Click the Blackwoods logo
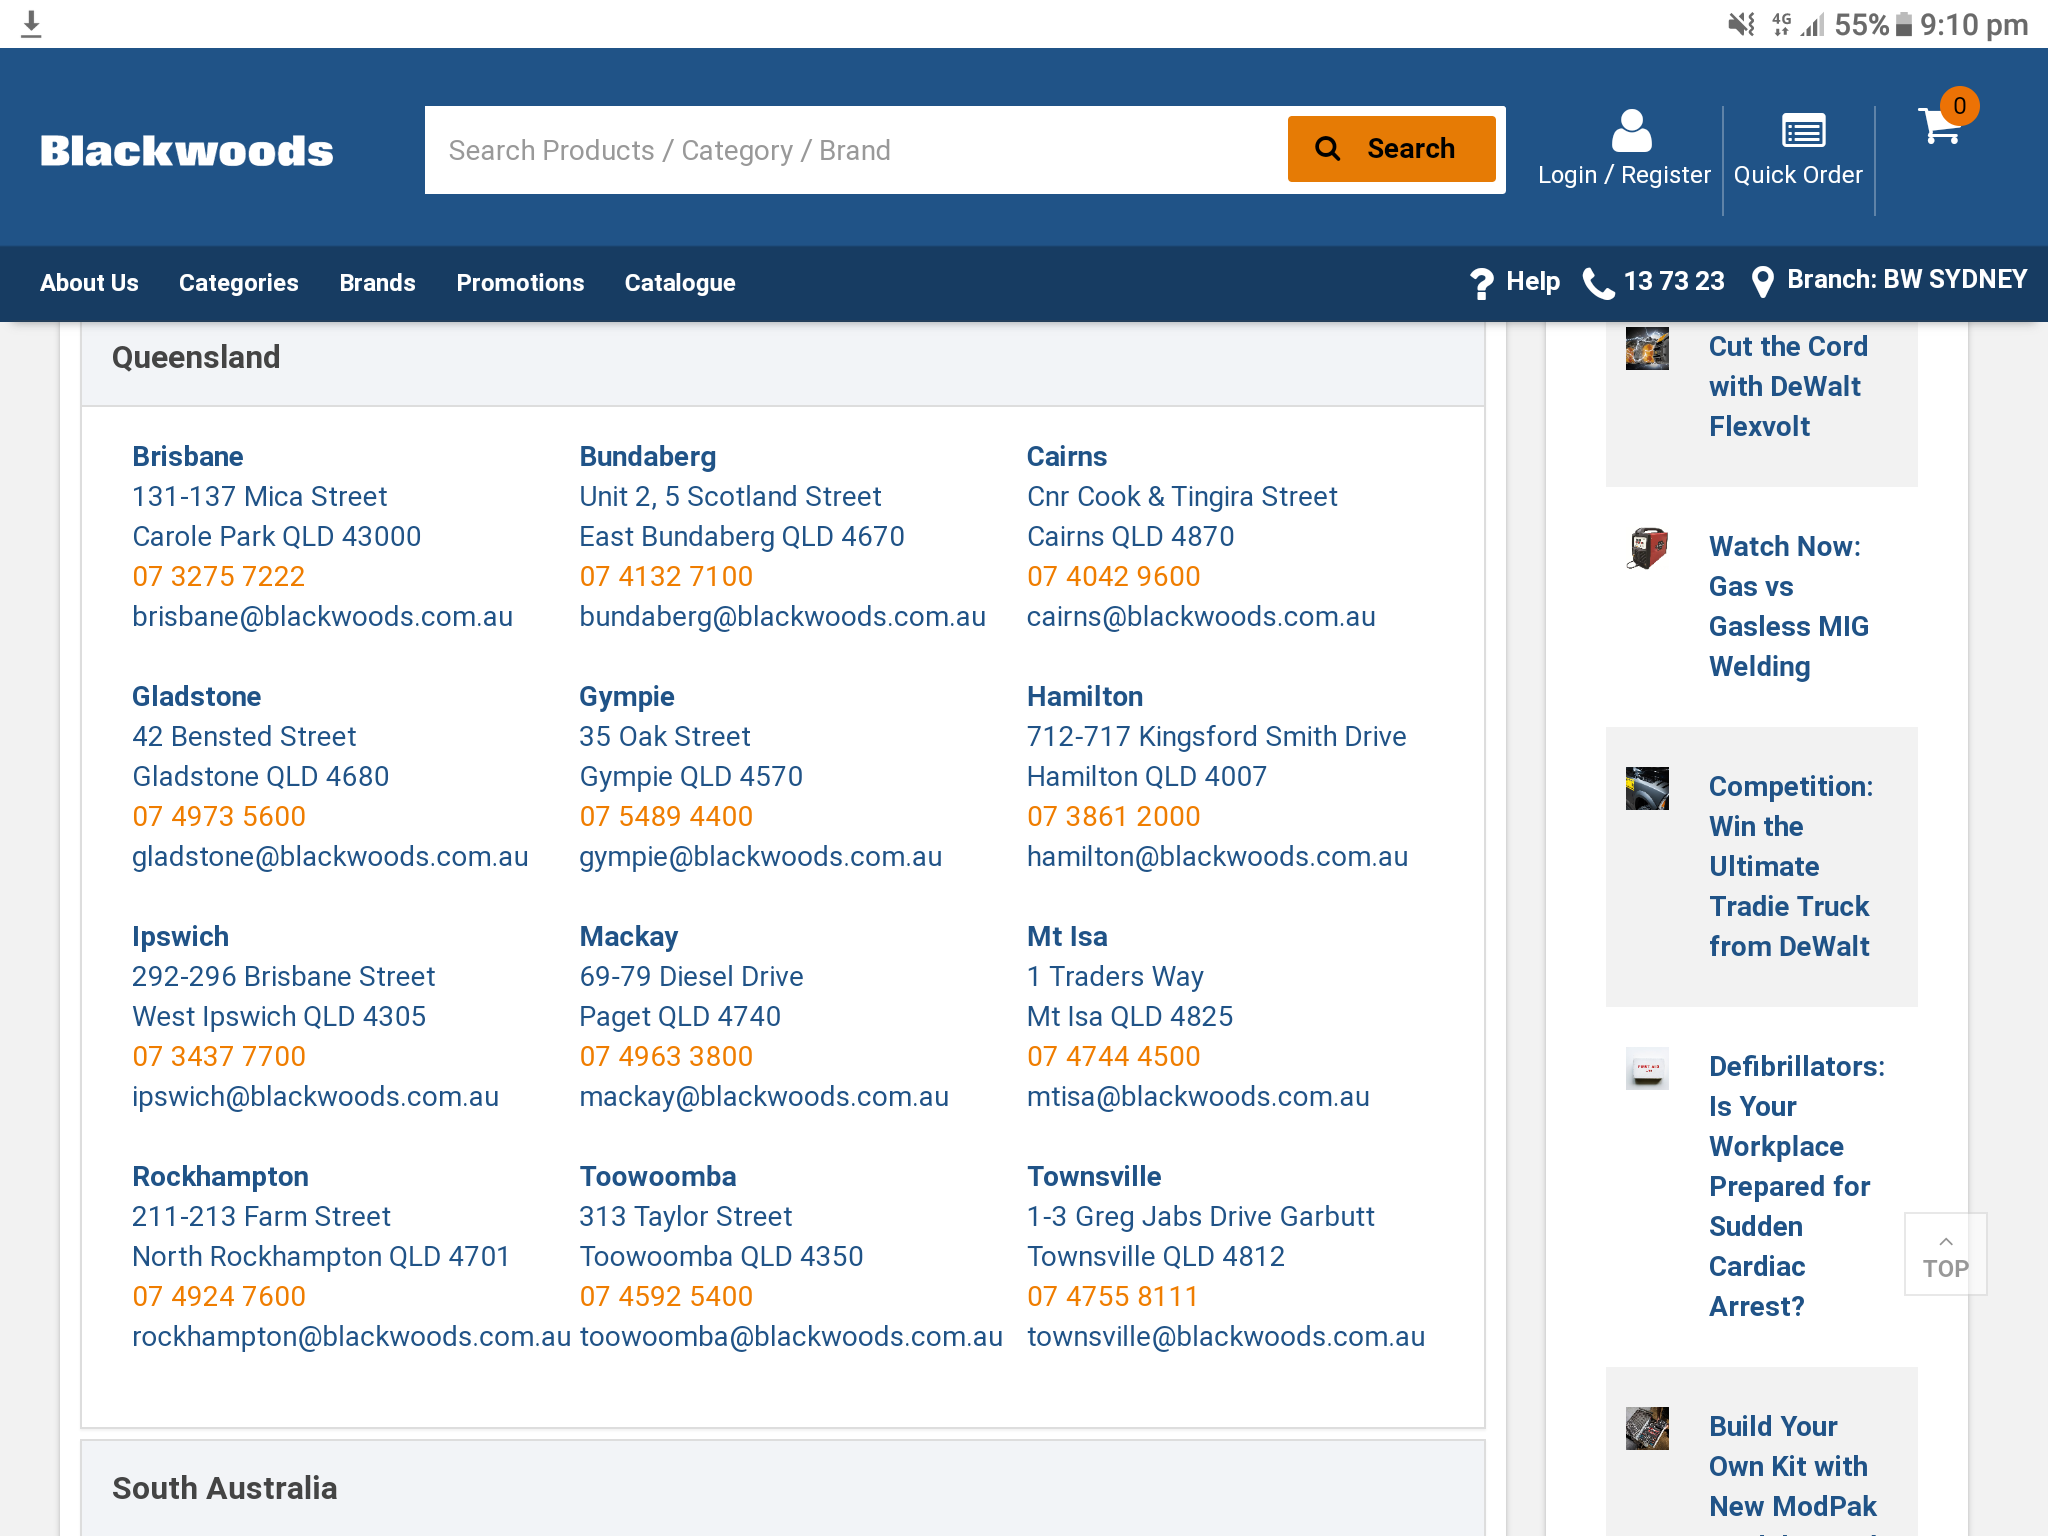 tap(187, 151)
